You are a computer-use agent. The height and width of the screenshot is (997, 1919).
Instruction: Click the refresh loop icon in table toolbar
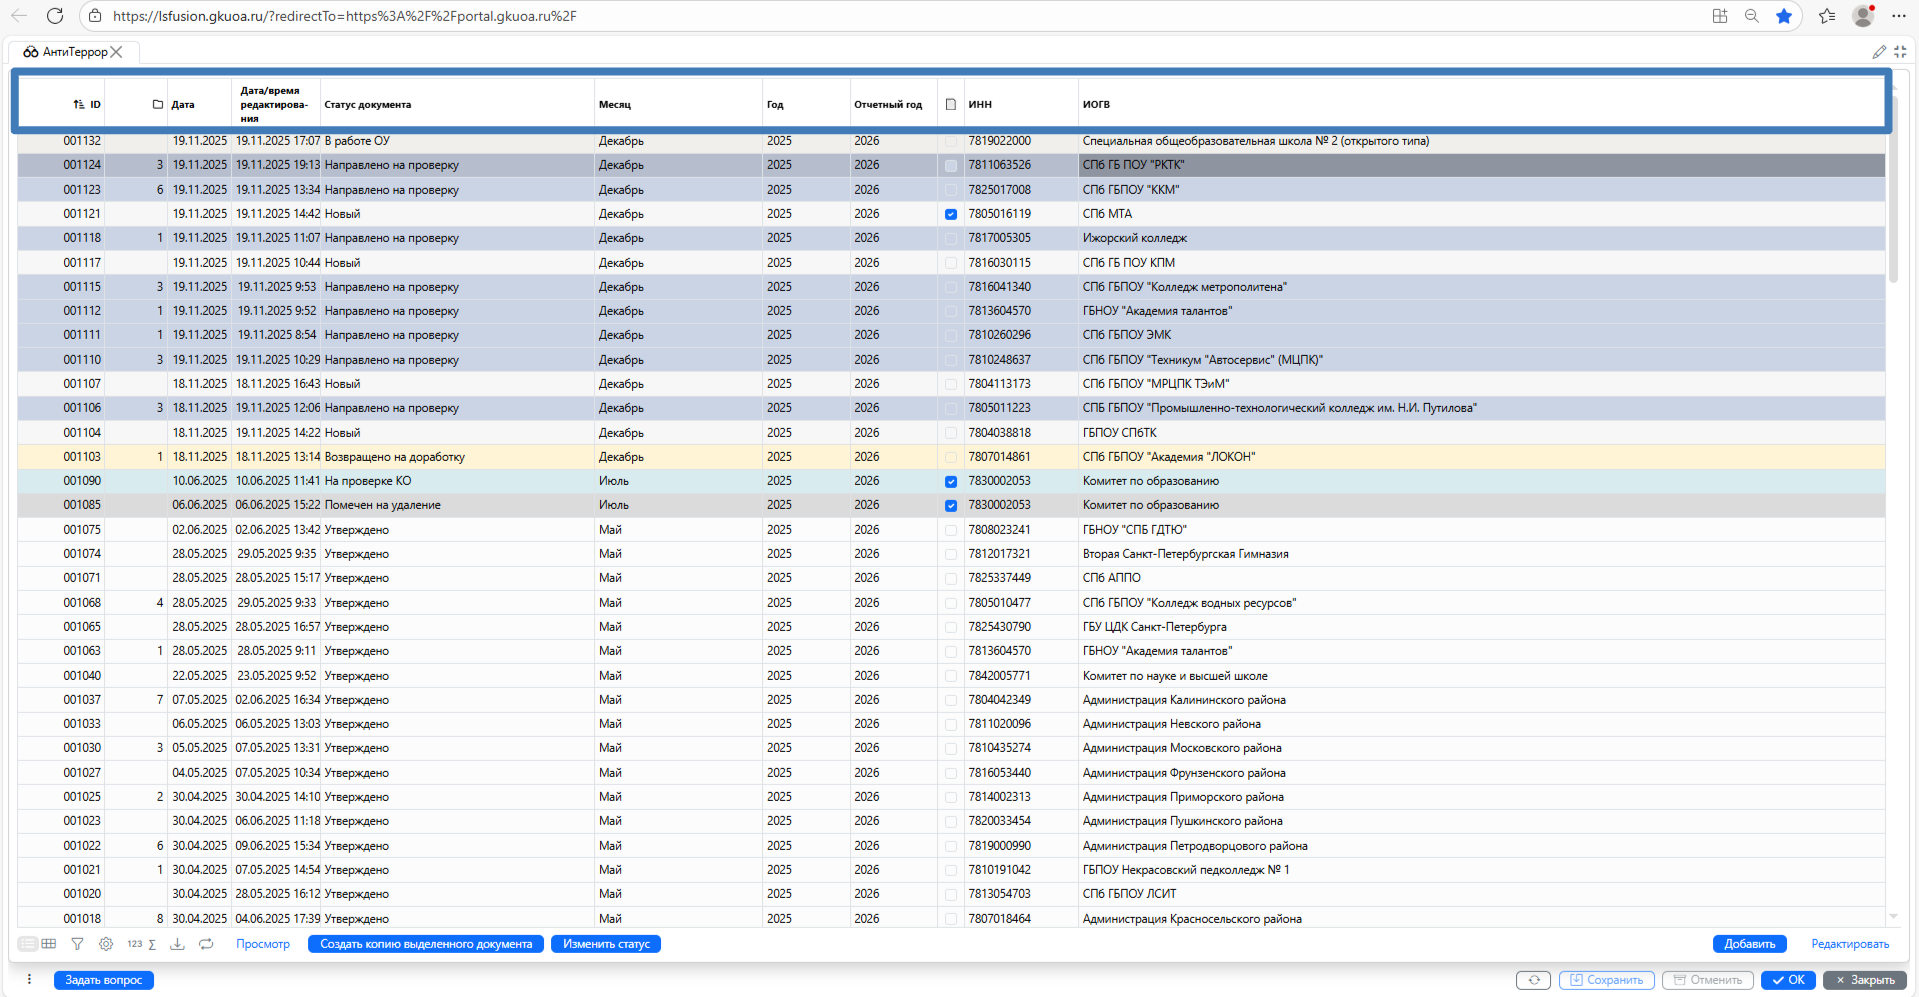206,944
